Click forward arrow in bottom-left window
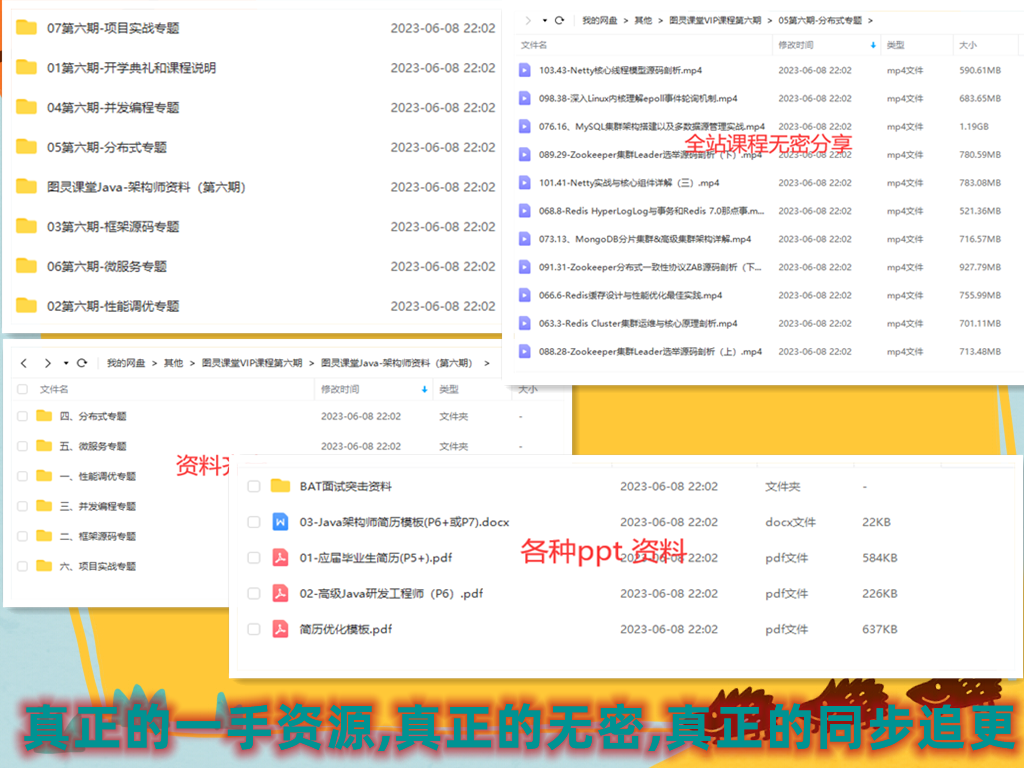1024x768 pixels. (47, 362)
